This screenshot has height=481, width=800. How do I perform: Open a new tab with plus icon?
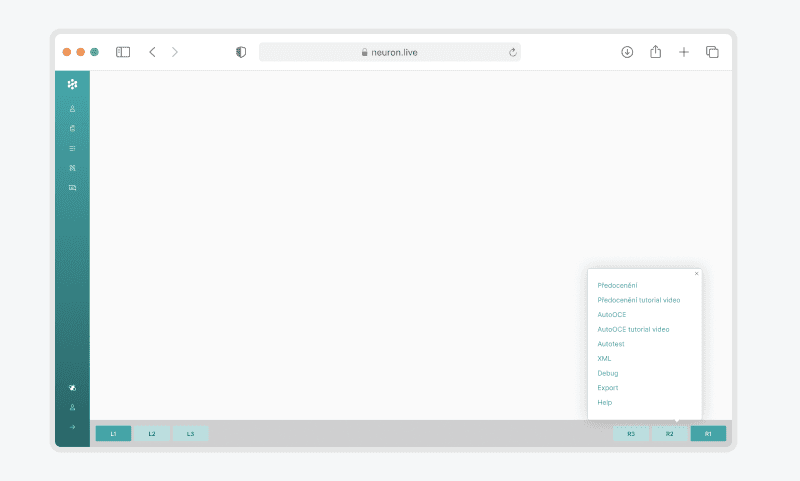tap(684, 52)
